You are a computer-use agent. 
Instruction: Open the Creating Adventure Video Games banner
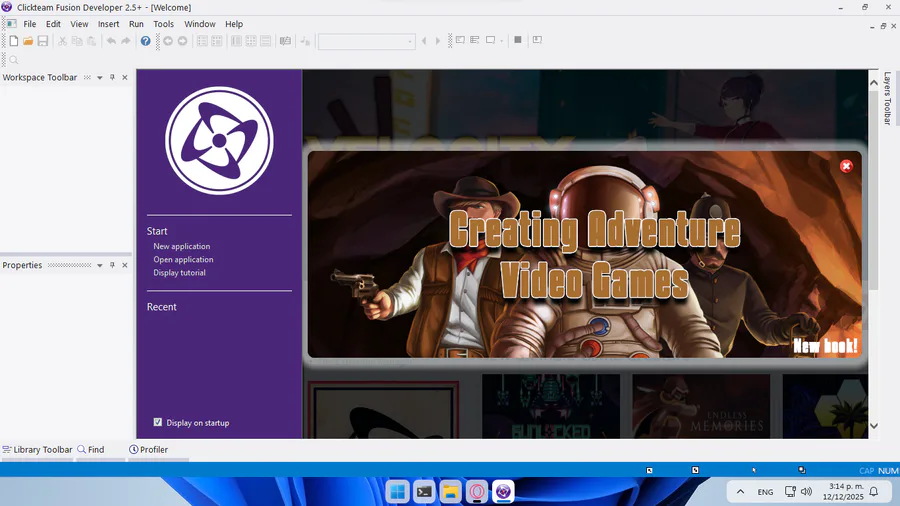[584, 255]
